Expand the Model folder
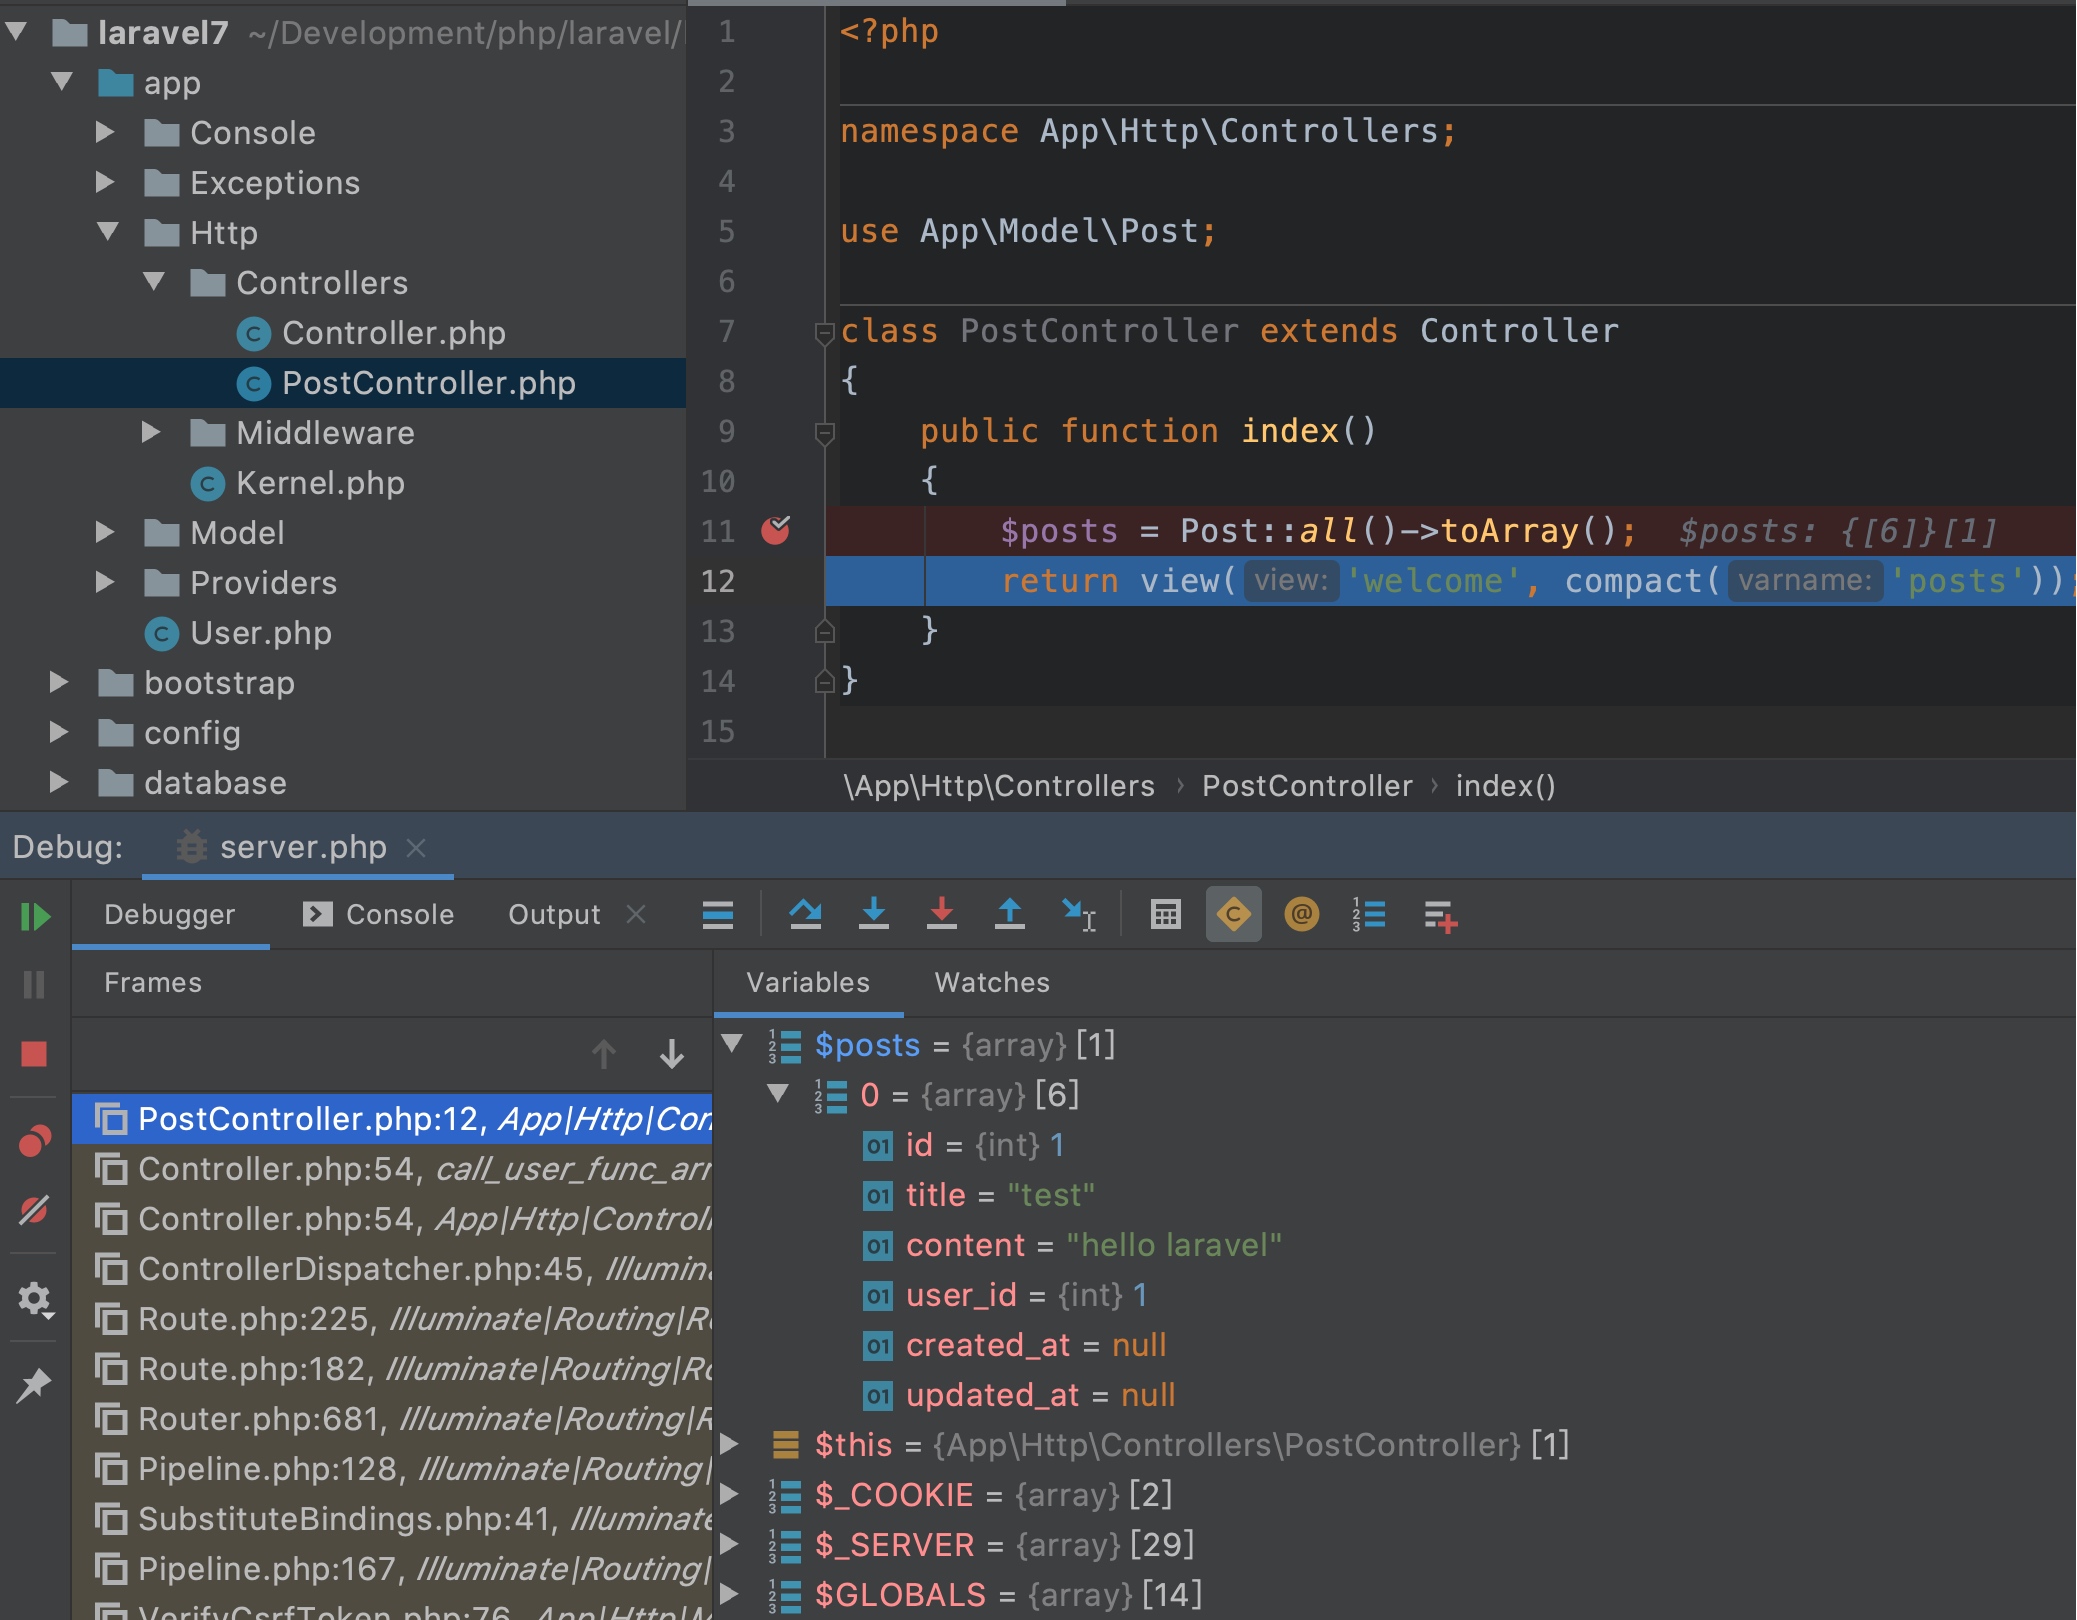Viewport: 2077px width, 1620px height. (x=106, y=532)
